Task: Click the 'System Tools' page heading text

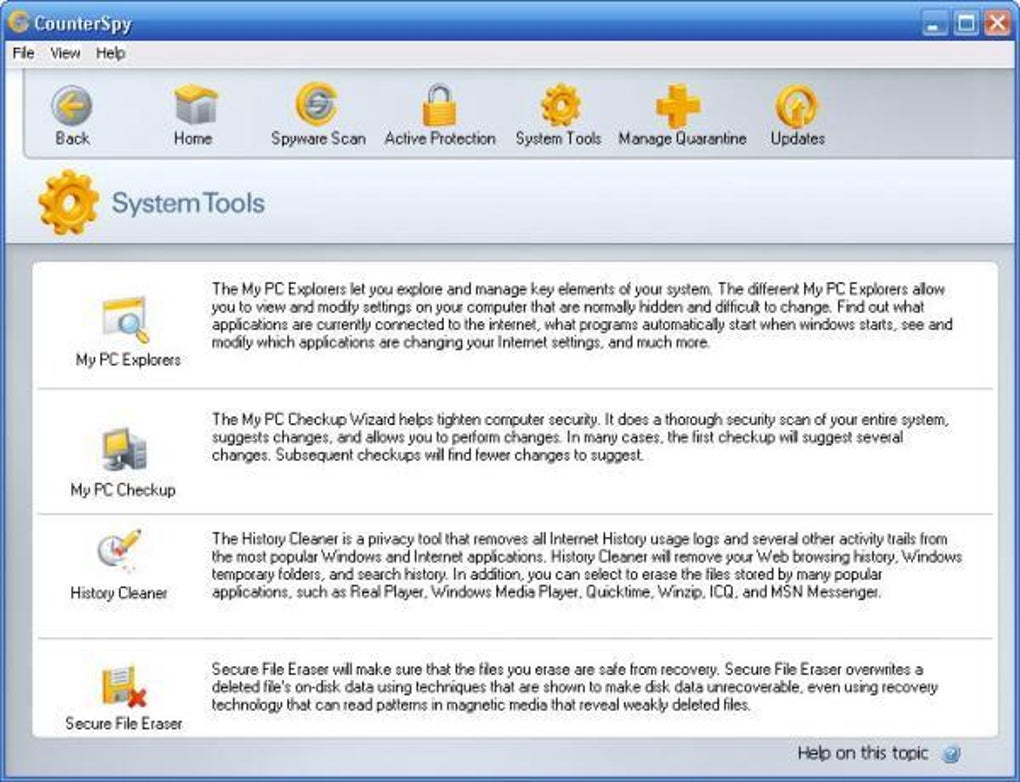Action: pos(188,203)
